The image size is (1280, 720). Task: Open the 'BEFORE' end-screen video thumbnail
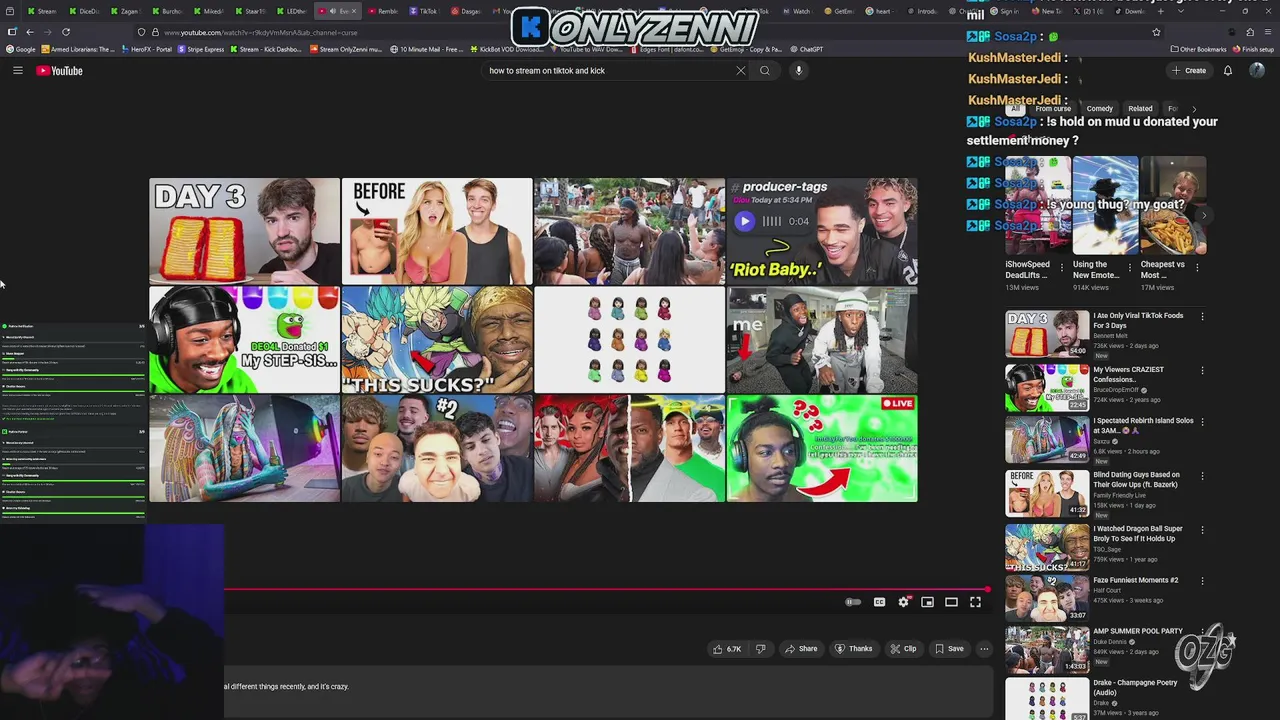click(437, 231)
